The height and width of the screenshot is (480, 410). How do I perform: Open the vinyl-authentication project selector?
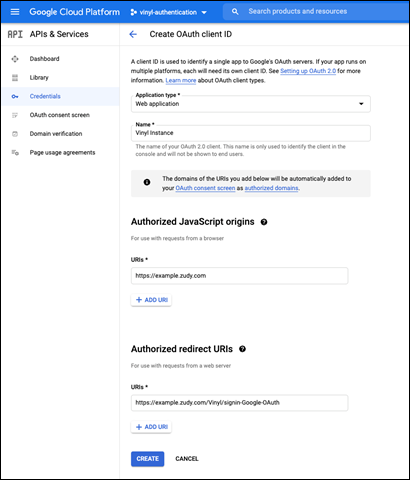pyautogui.click(x=169, y=12)
